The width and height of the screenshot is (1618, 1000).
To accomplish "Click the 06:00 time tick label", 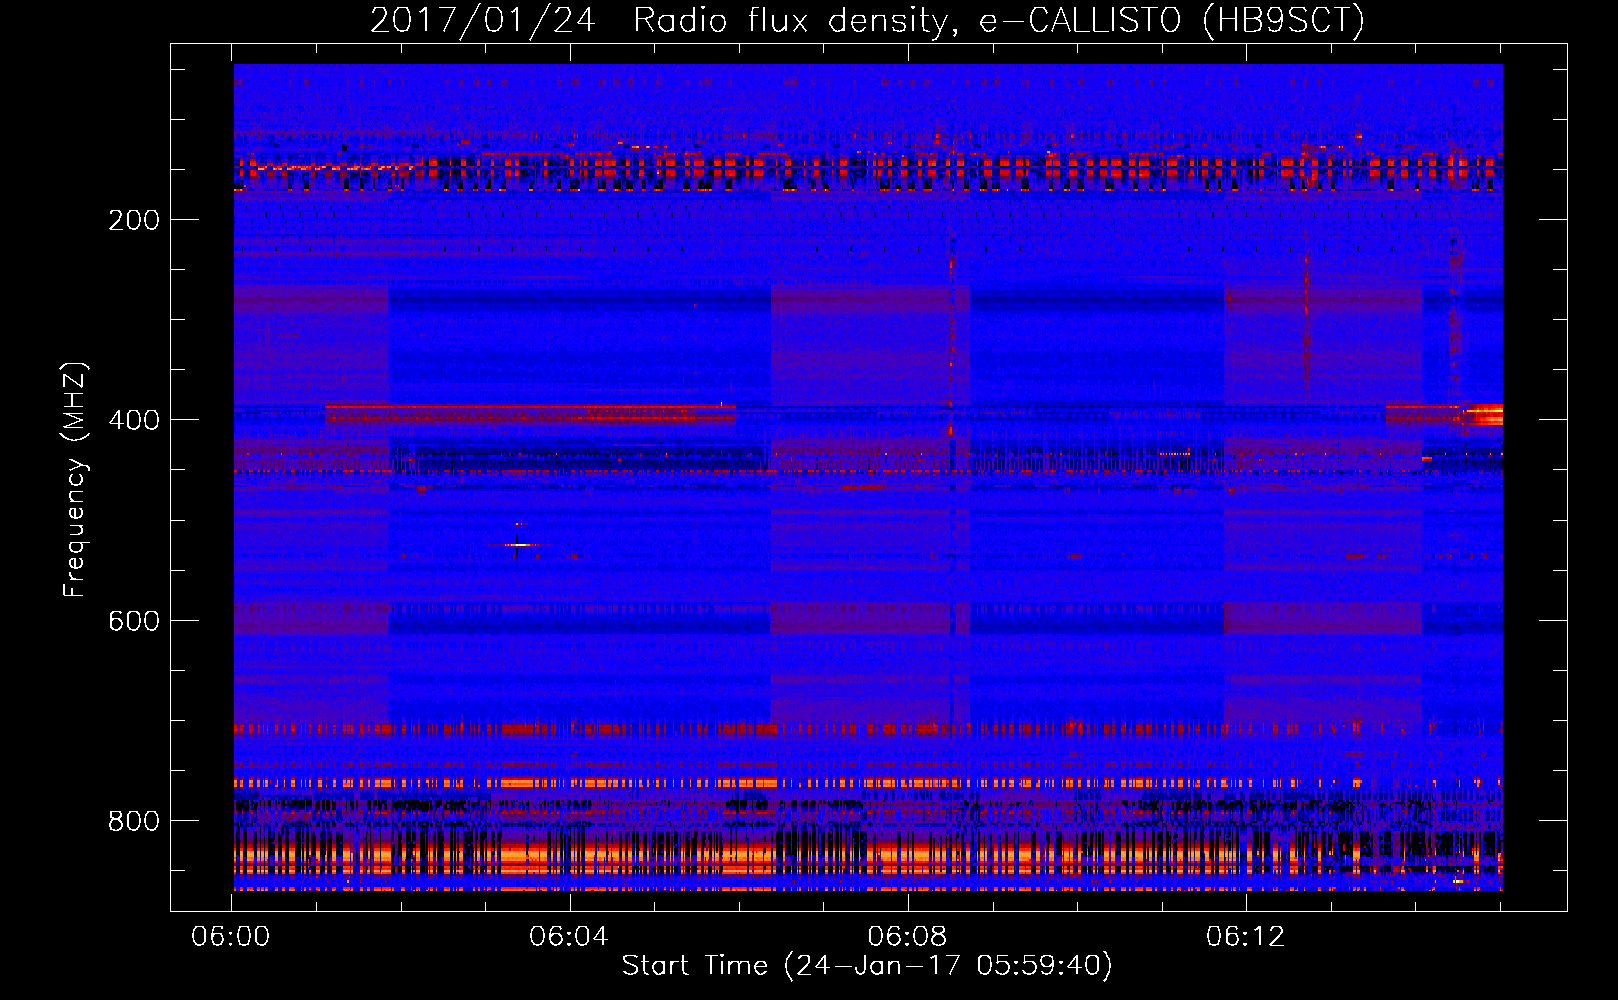I will [231, 937].
